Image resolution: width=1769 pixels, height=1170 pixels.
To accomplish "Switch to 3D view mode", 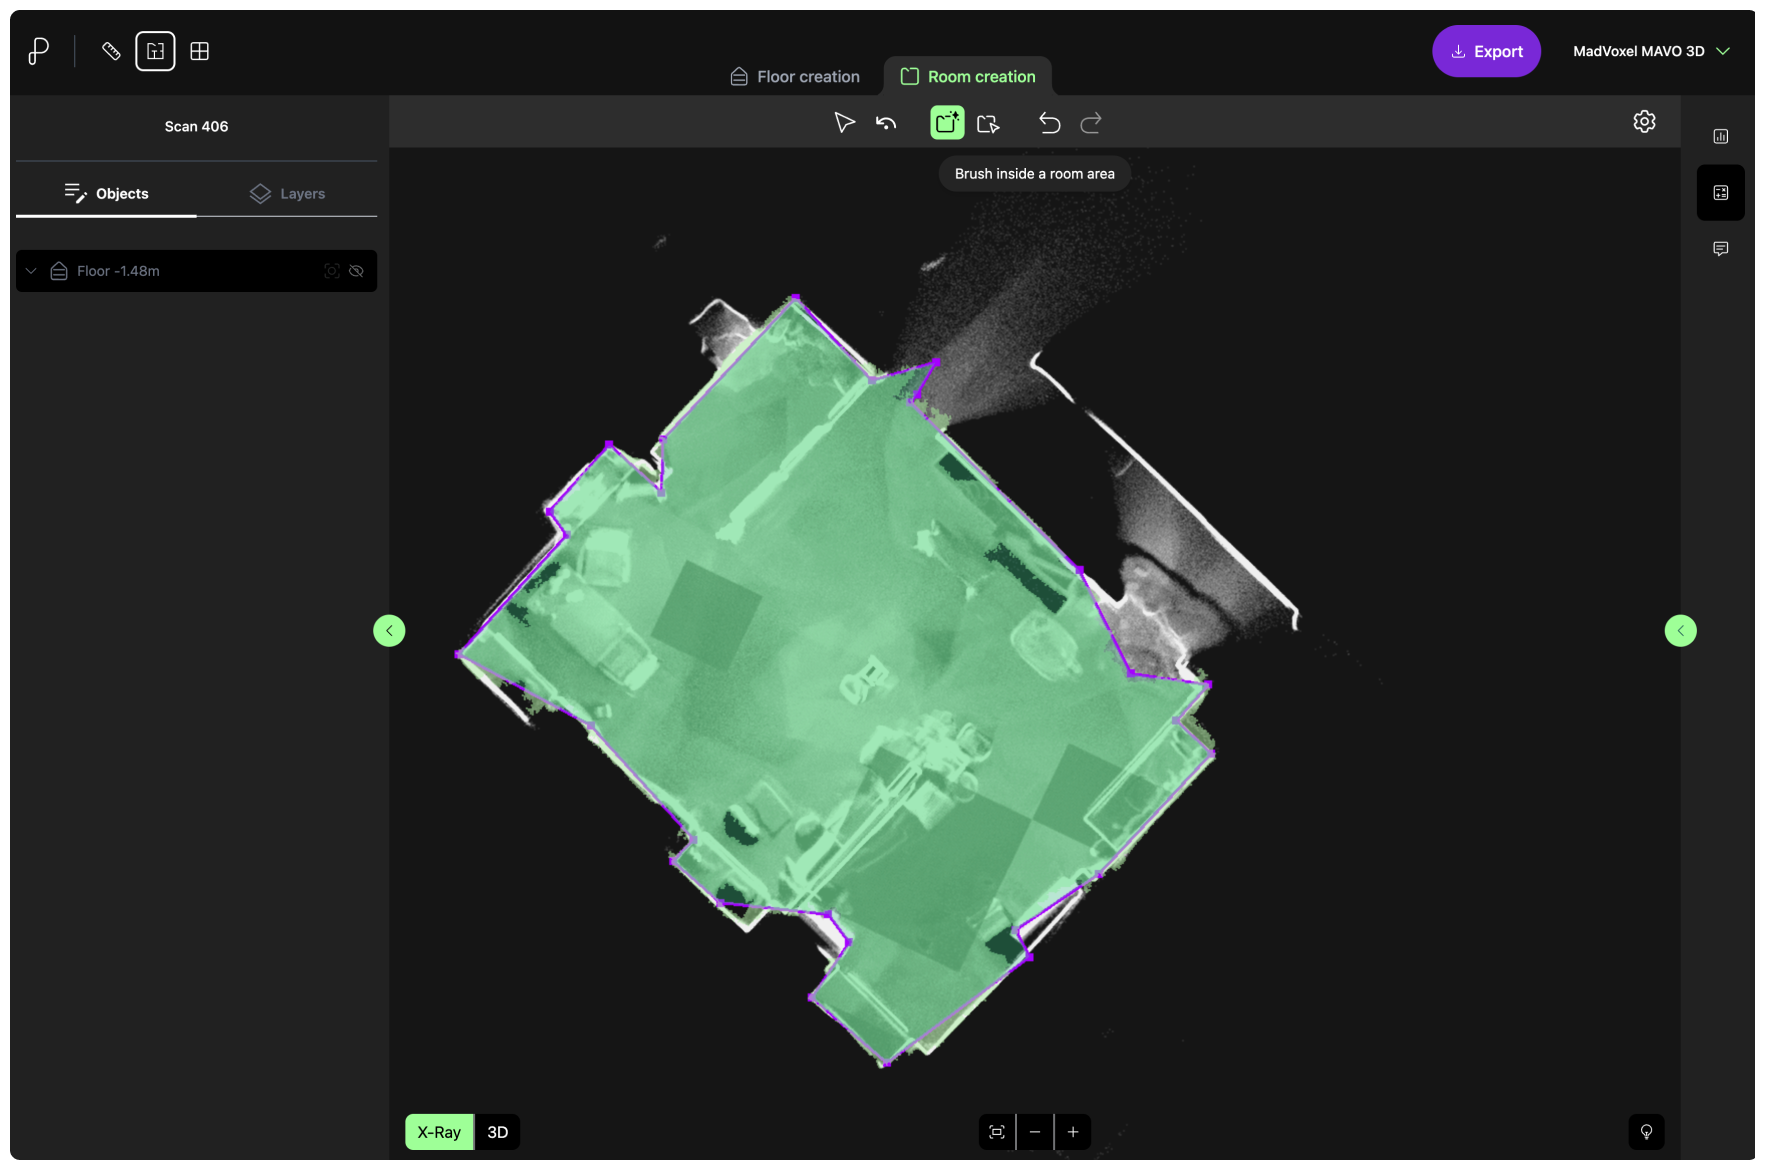I will pos(497,1132).
